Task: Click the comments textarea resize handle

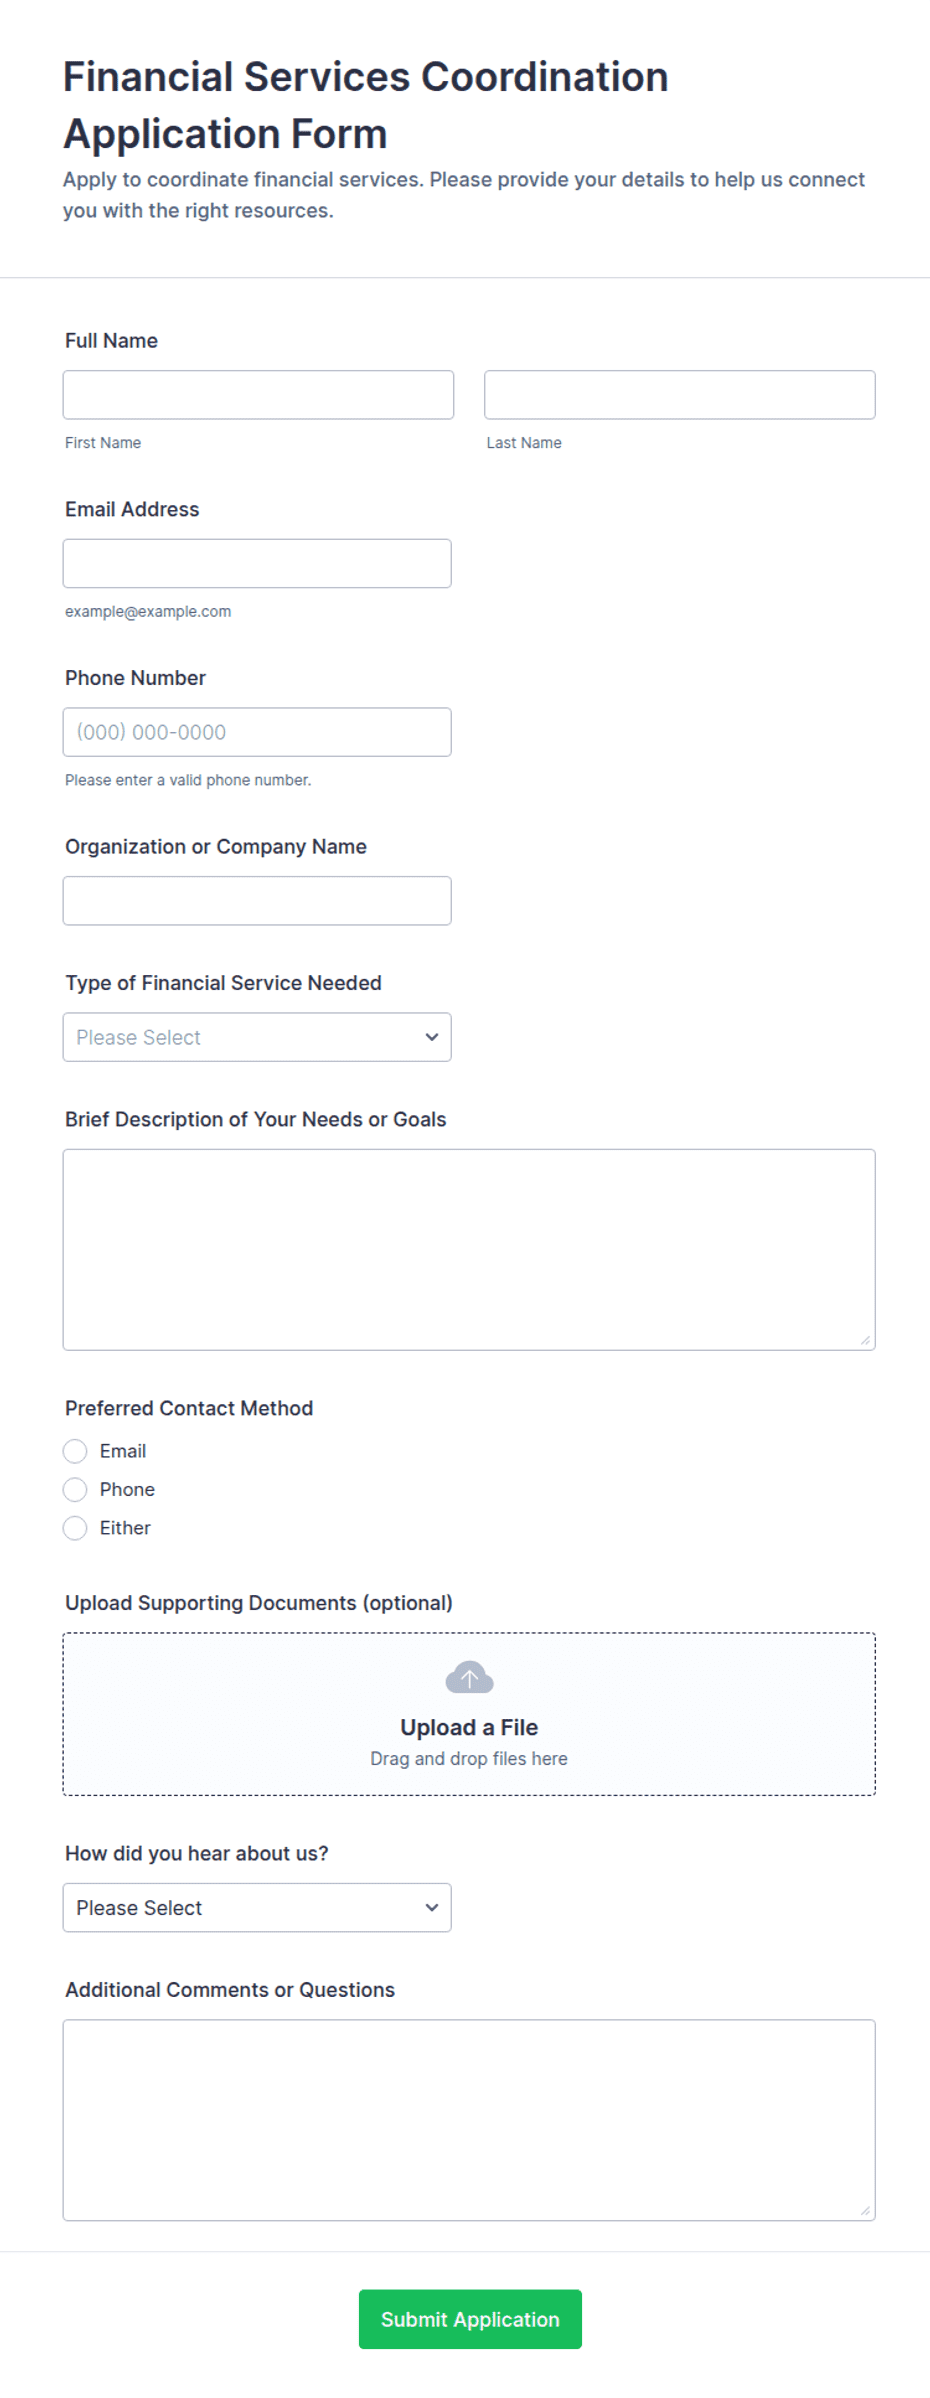Action: [x=865, y=2211]
